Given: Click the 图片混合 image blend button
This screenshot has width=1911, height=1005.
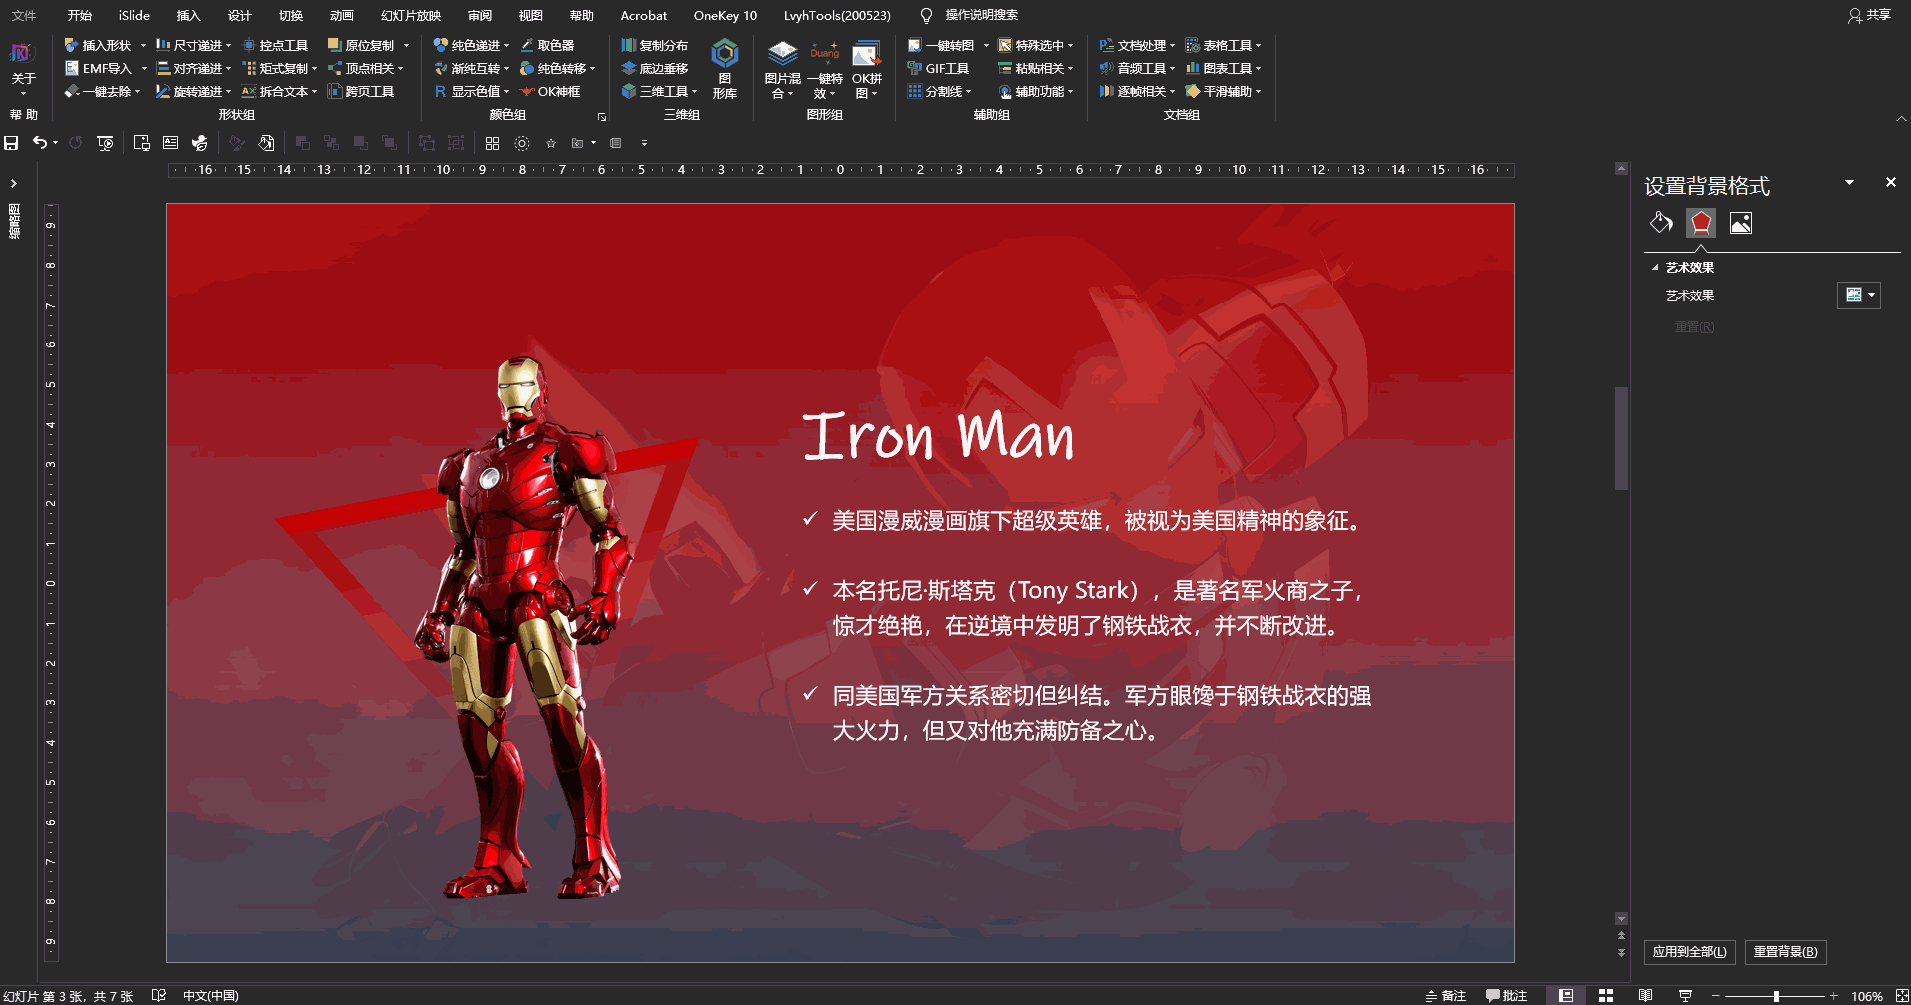Looking at the screenshot, I should 782,69.
